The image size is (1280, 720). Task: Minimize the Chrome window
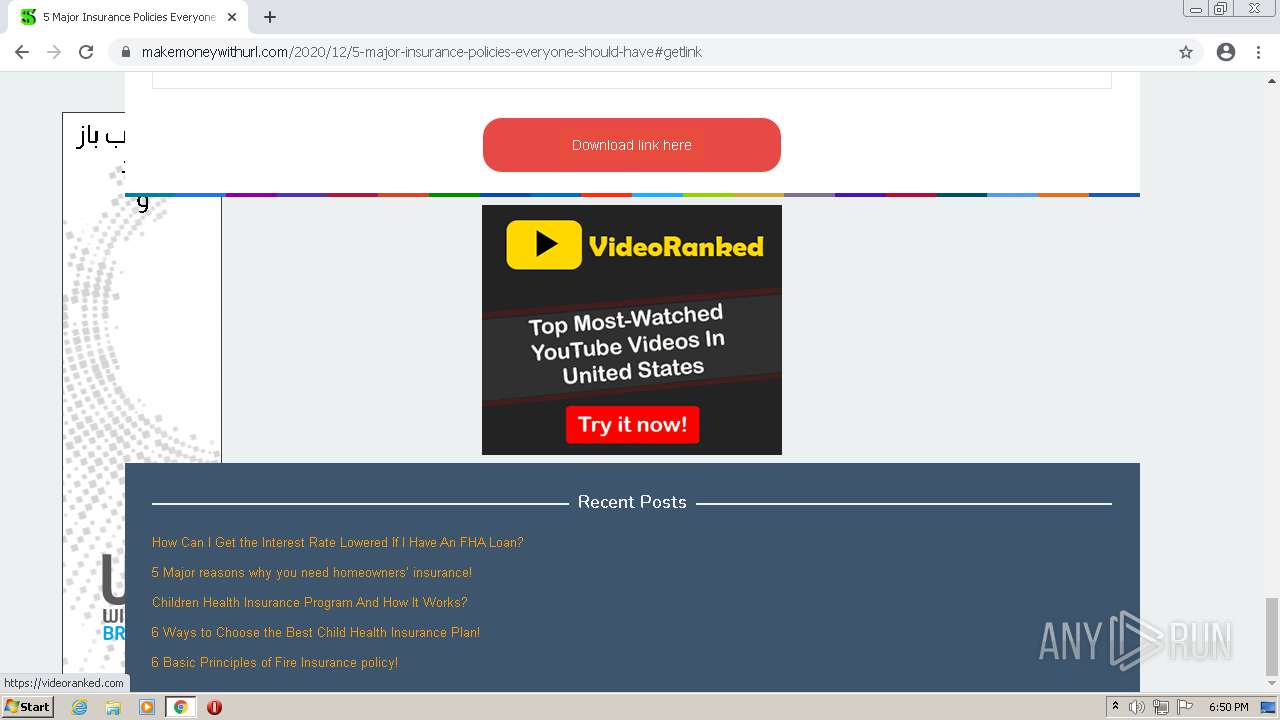tap(1195, 9)
